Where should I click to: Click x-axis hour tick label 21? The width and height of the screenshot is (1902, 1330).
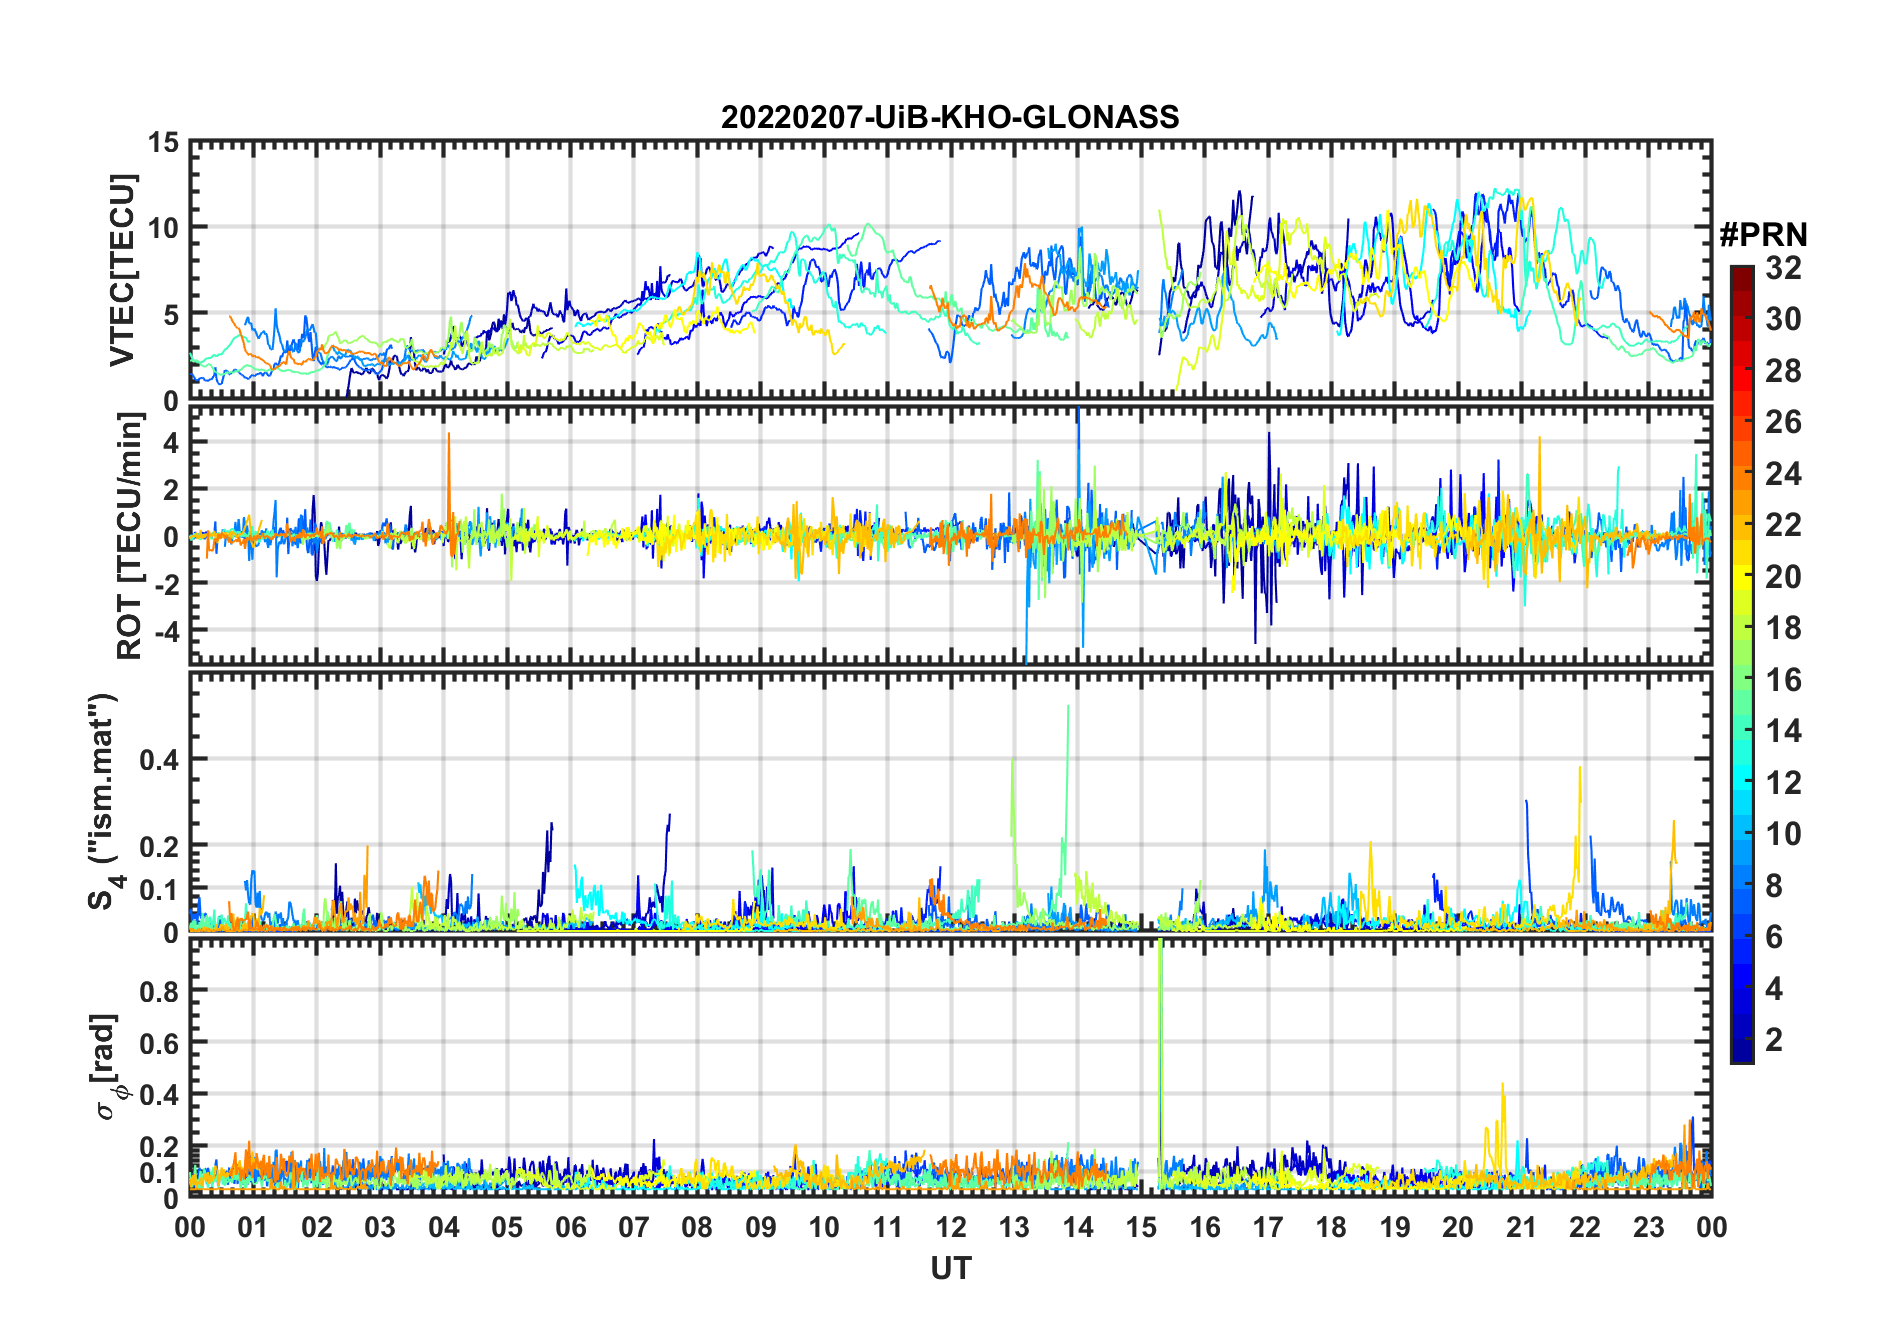[1522, 1227]
